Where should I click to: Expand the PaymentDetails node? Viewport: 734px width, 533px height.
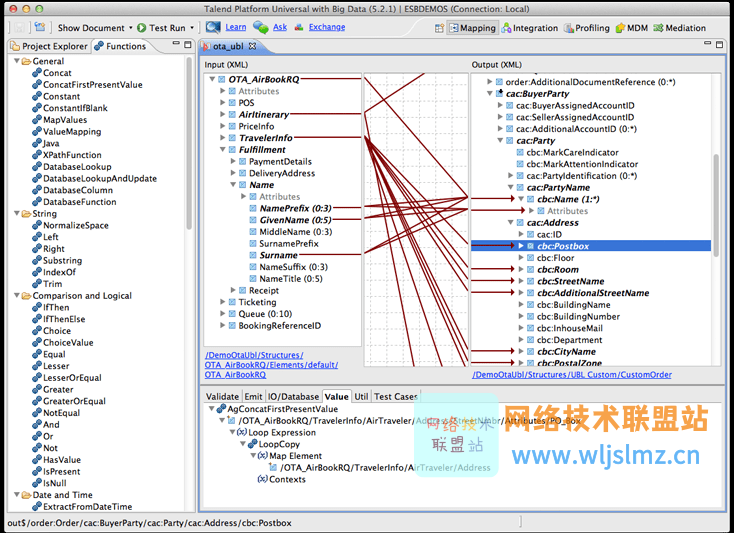pos(233,161)
